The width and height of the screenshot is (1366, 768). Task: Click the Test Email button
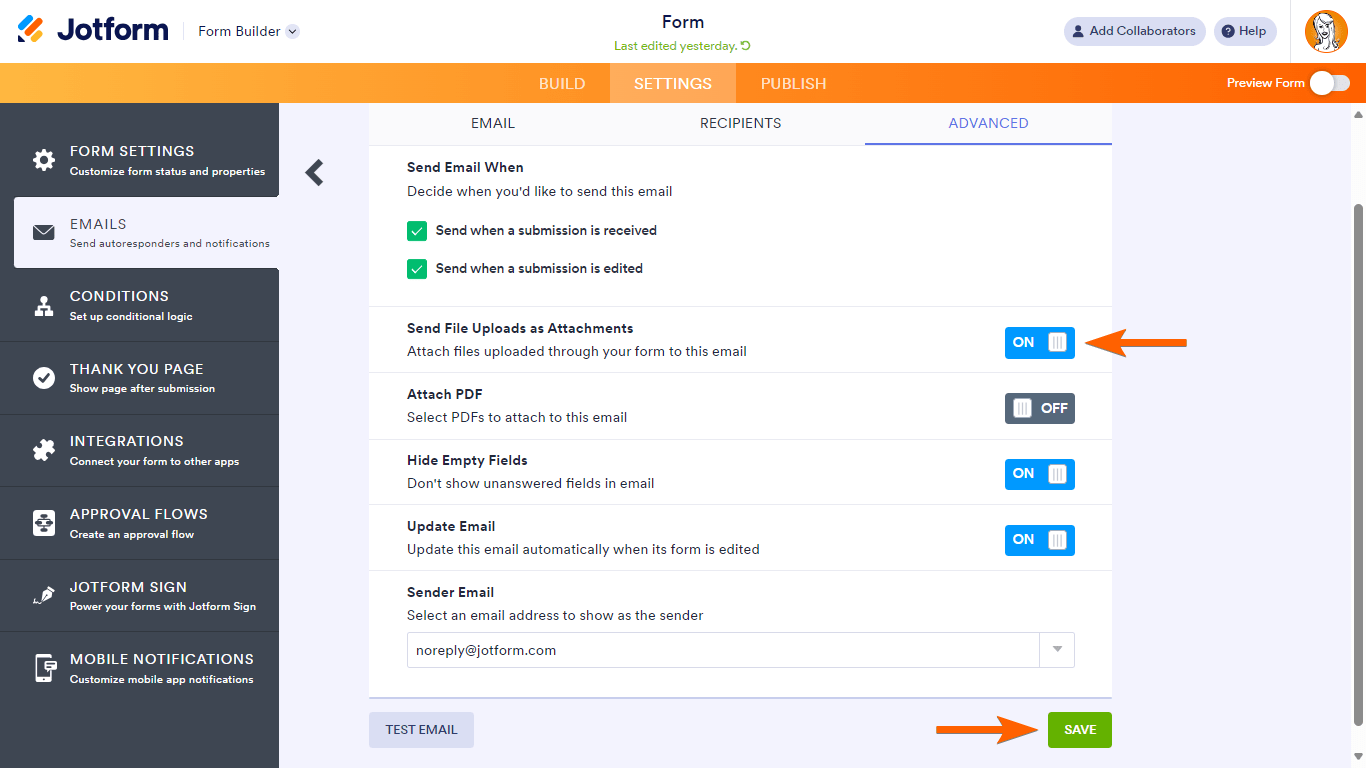pos(421,730)
